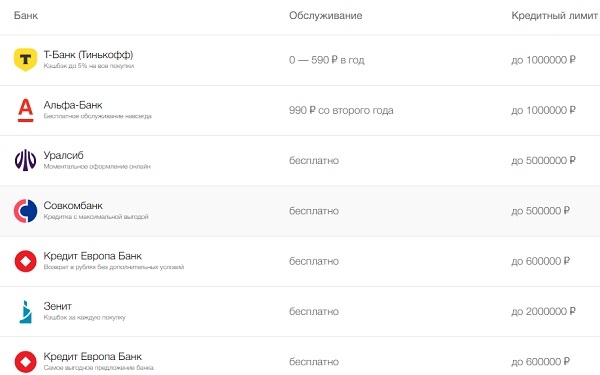Click the '0 — 590 ₽ в год' service fee
This screenshot has width=600, height=375.
(327, 60)
